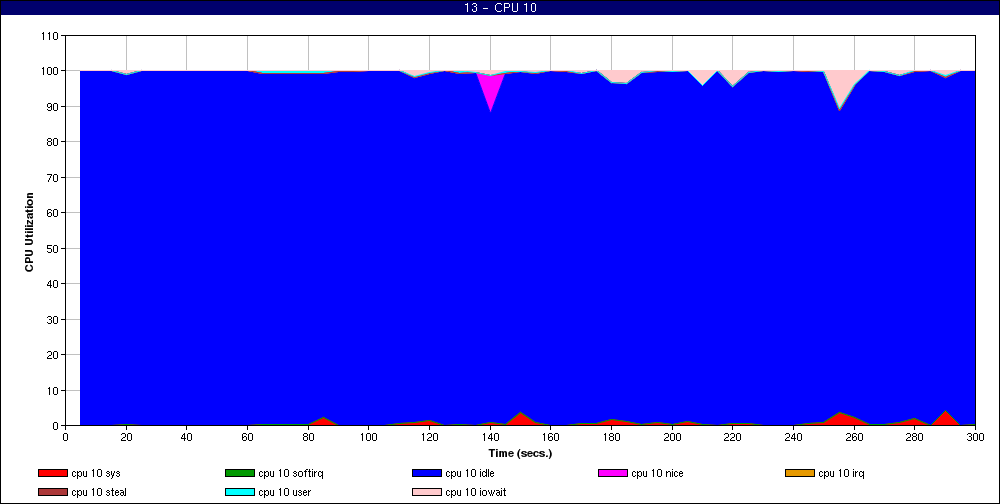Viewport: 1000px width, 504px height.
Task: Click the red sys peak near 290 seconds
Action: pyautogui.click(x=945, y=419)
